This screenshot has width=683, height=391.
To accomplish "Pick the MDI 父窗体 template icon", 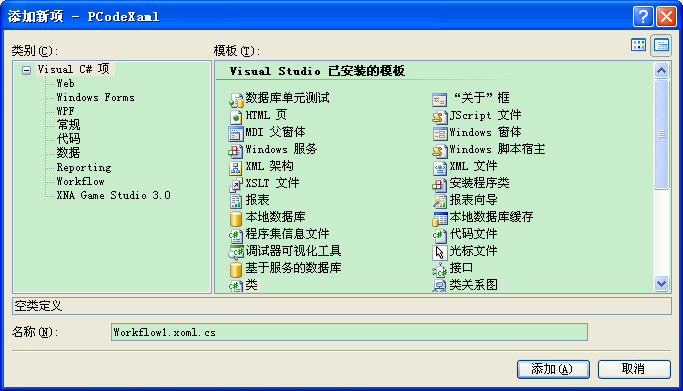I will [x=236, y=134].
